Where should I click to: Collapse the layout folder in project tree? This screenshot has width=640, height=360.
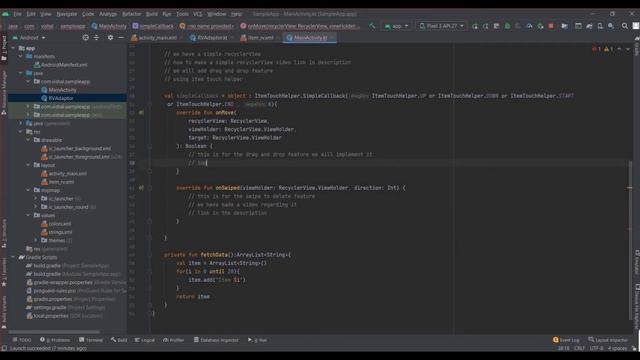[28, 165]
